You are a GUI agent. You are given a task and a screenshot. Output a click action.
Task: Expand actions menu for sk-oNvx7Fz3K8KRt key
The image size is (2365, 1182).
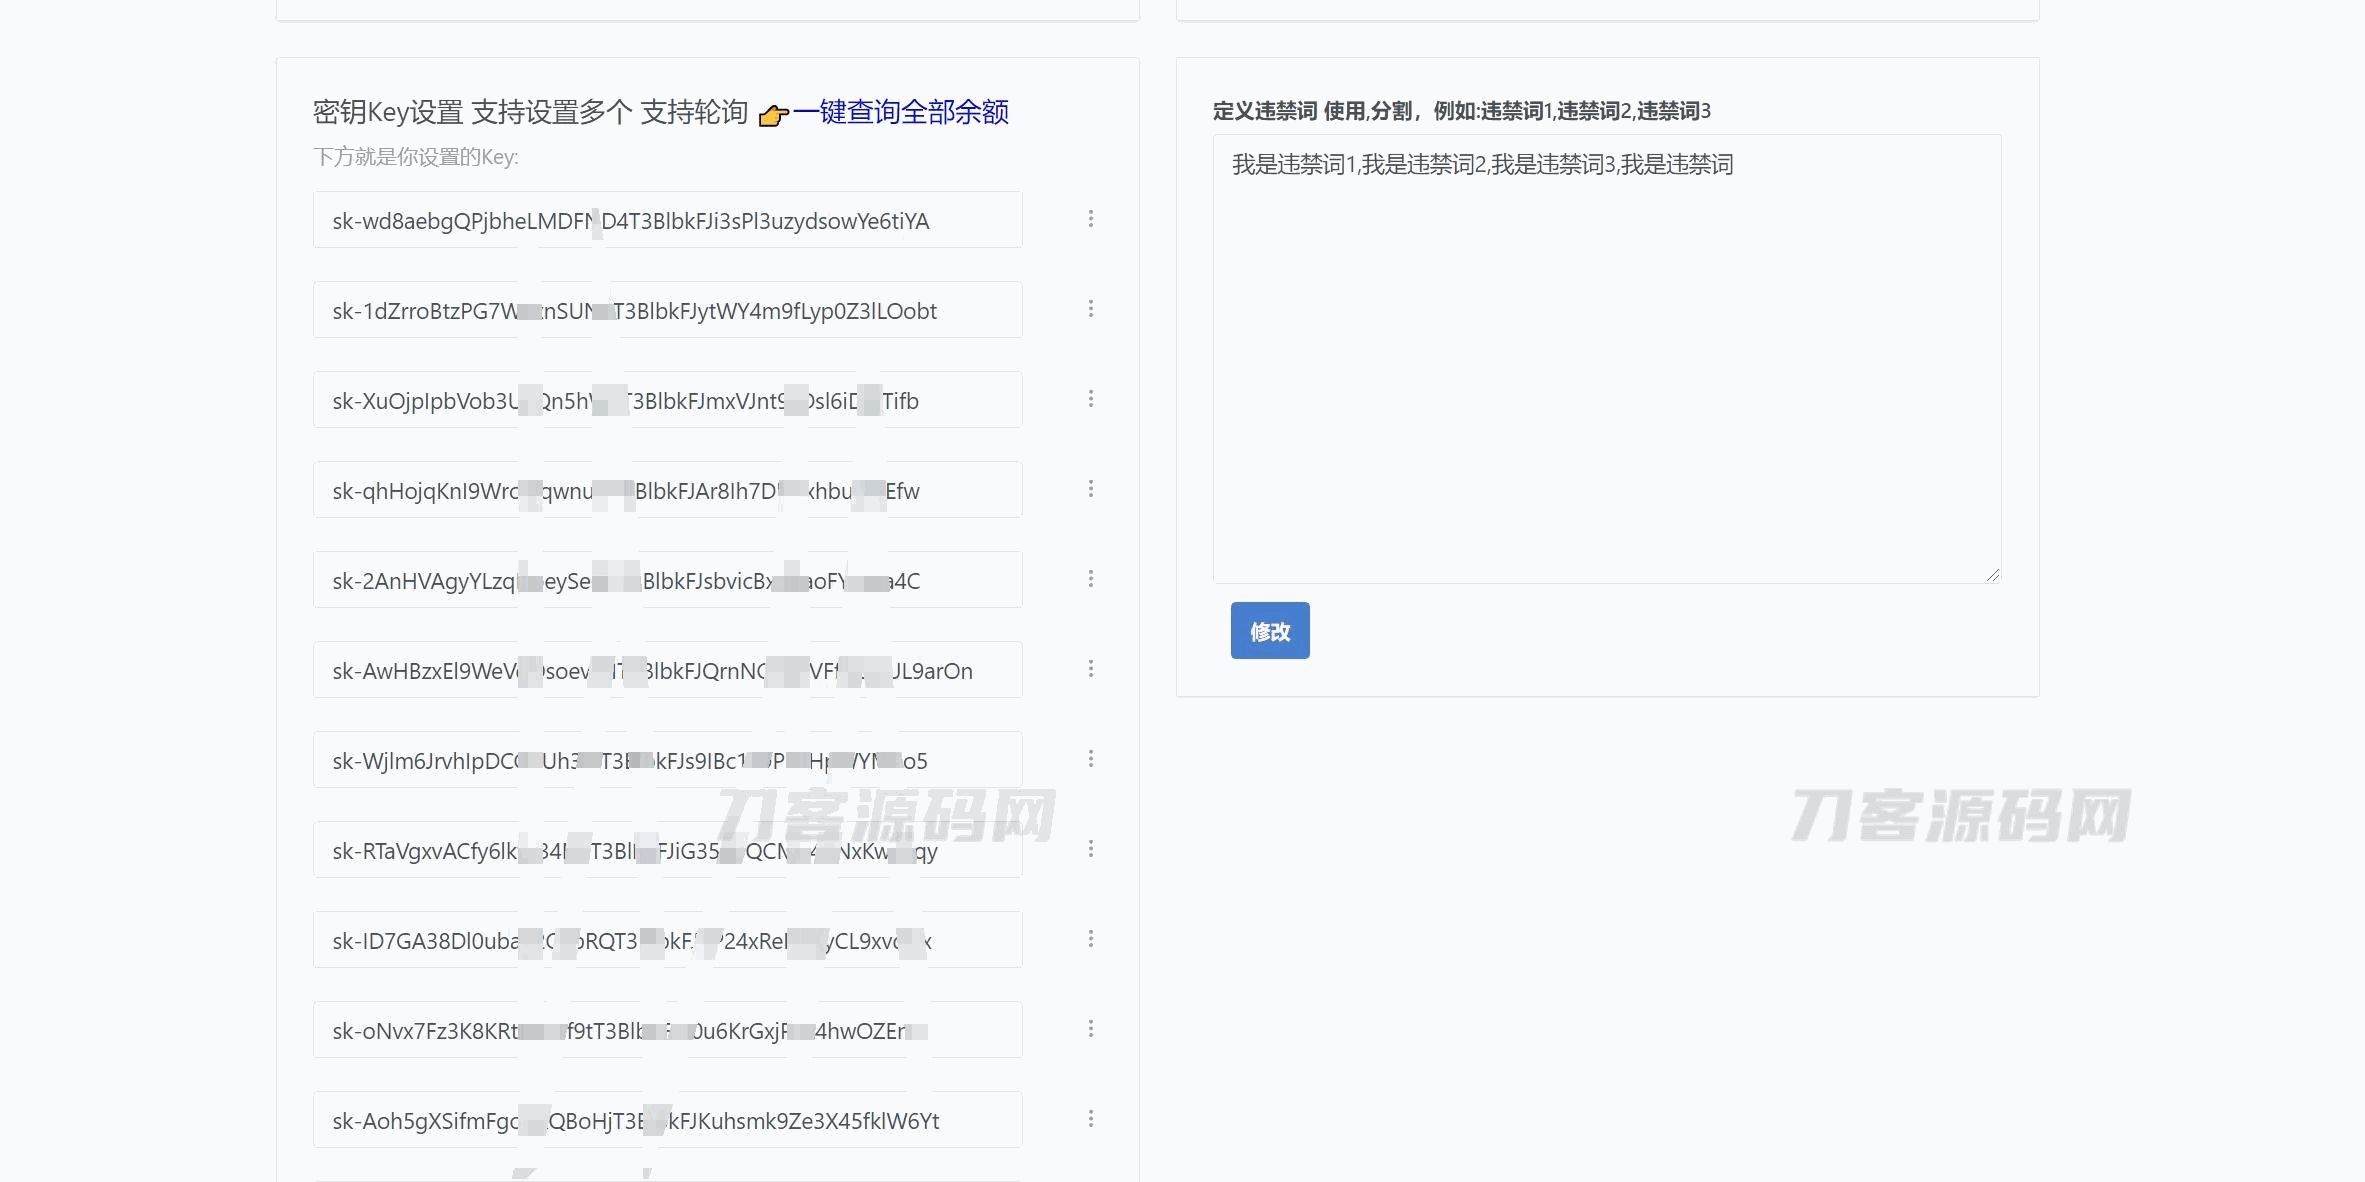1090,1029
